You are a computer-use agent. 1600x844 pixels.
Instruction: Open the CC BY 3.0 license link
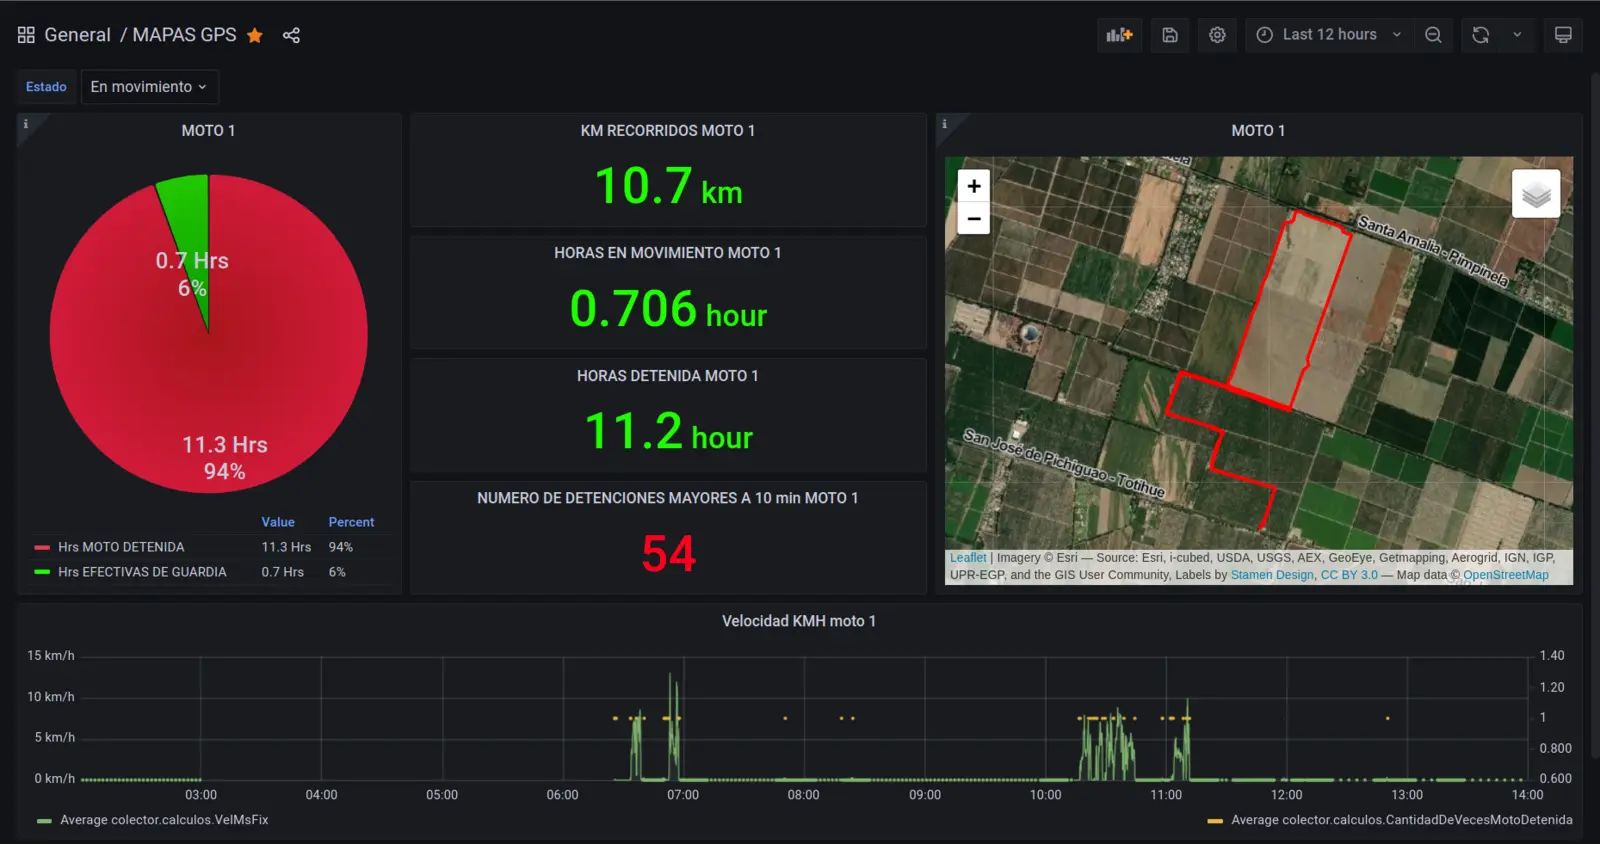pyautogui.click(x=1349, y=575)
